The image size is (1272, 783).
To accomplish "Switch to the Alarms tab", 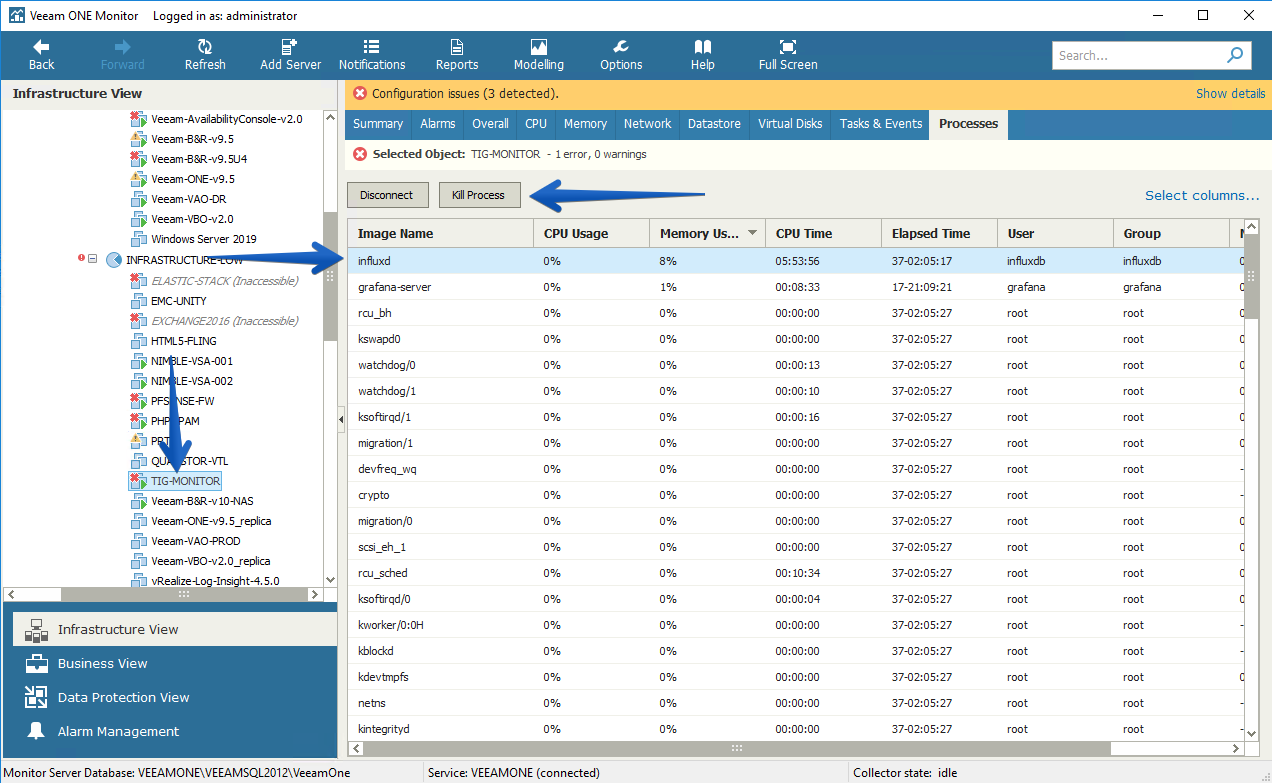I will coord(438,124).
